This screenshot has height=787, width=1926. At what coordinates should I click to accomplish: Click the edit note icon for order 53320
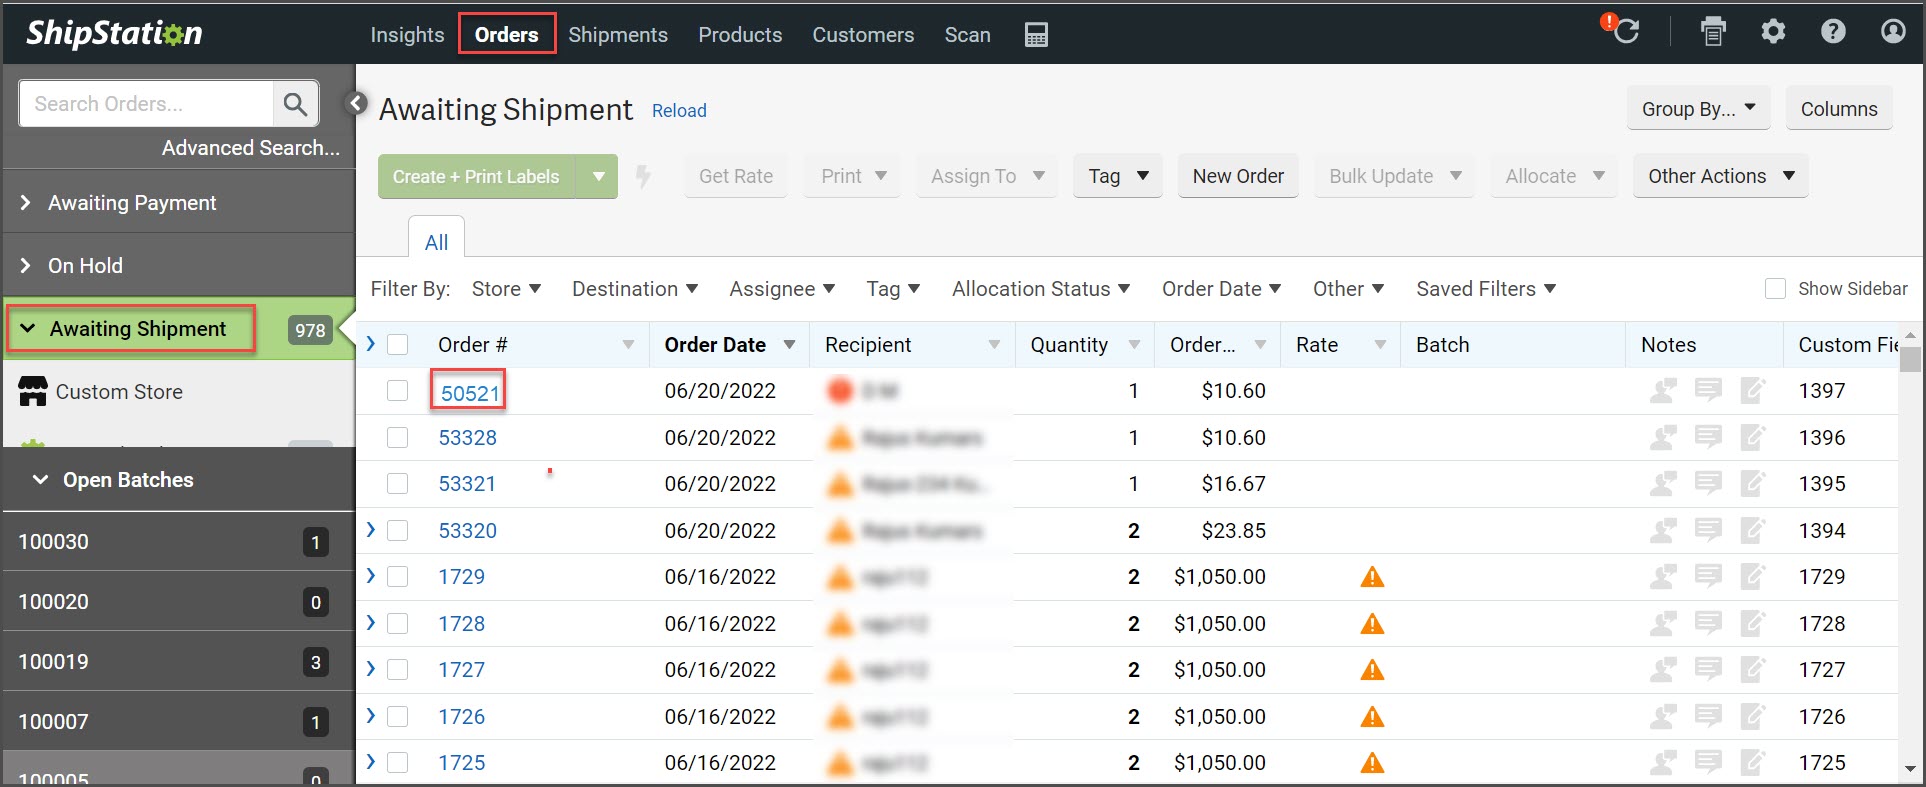[x=1753, y=531]
